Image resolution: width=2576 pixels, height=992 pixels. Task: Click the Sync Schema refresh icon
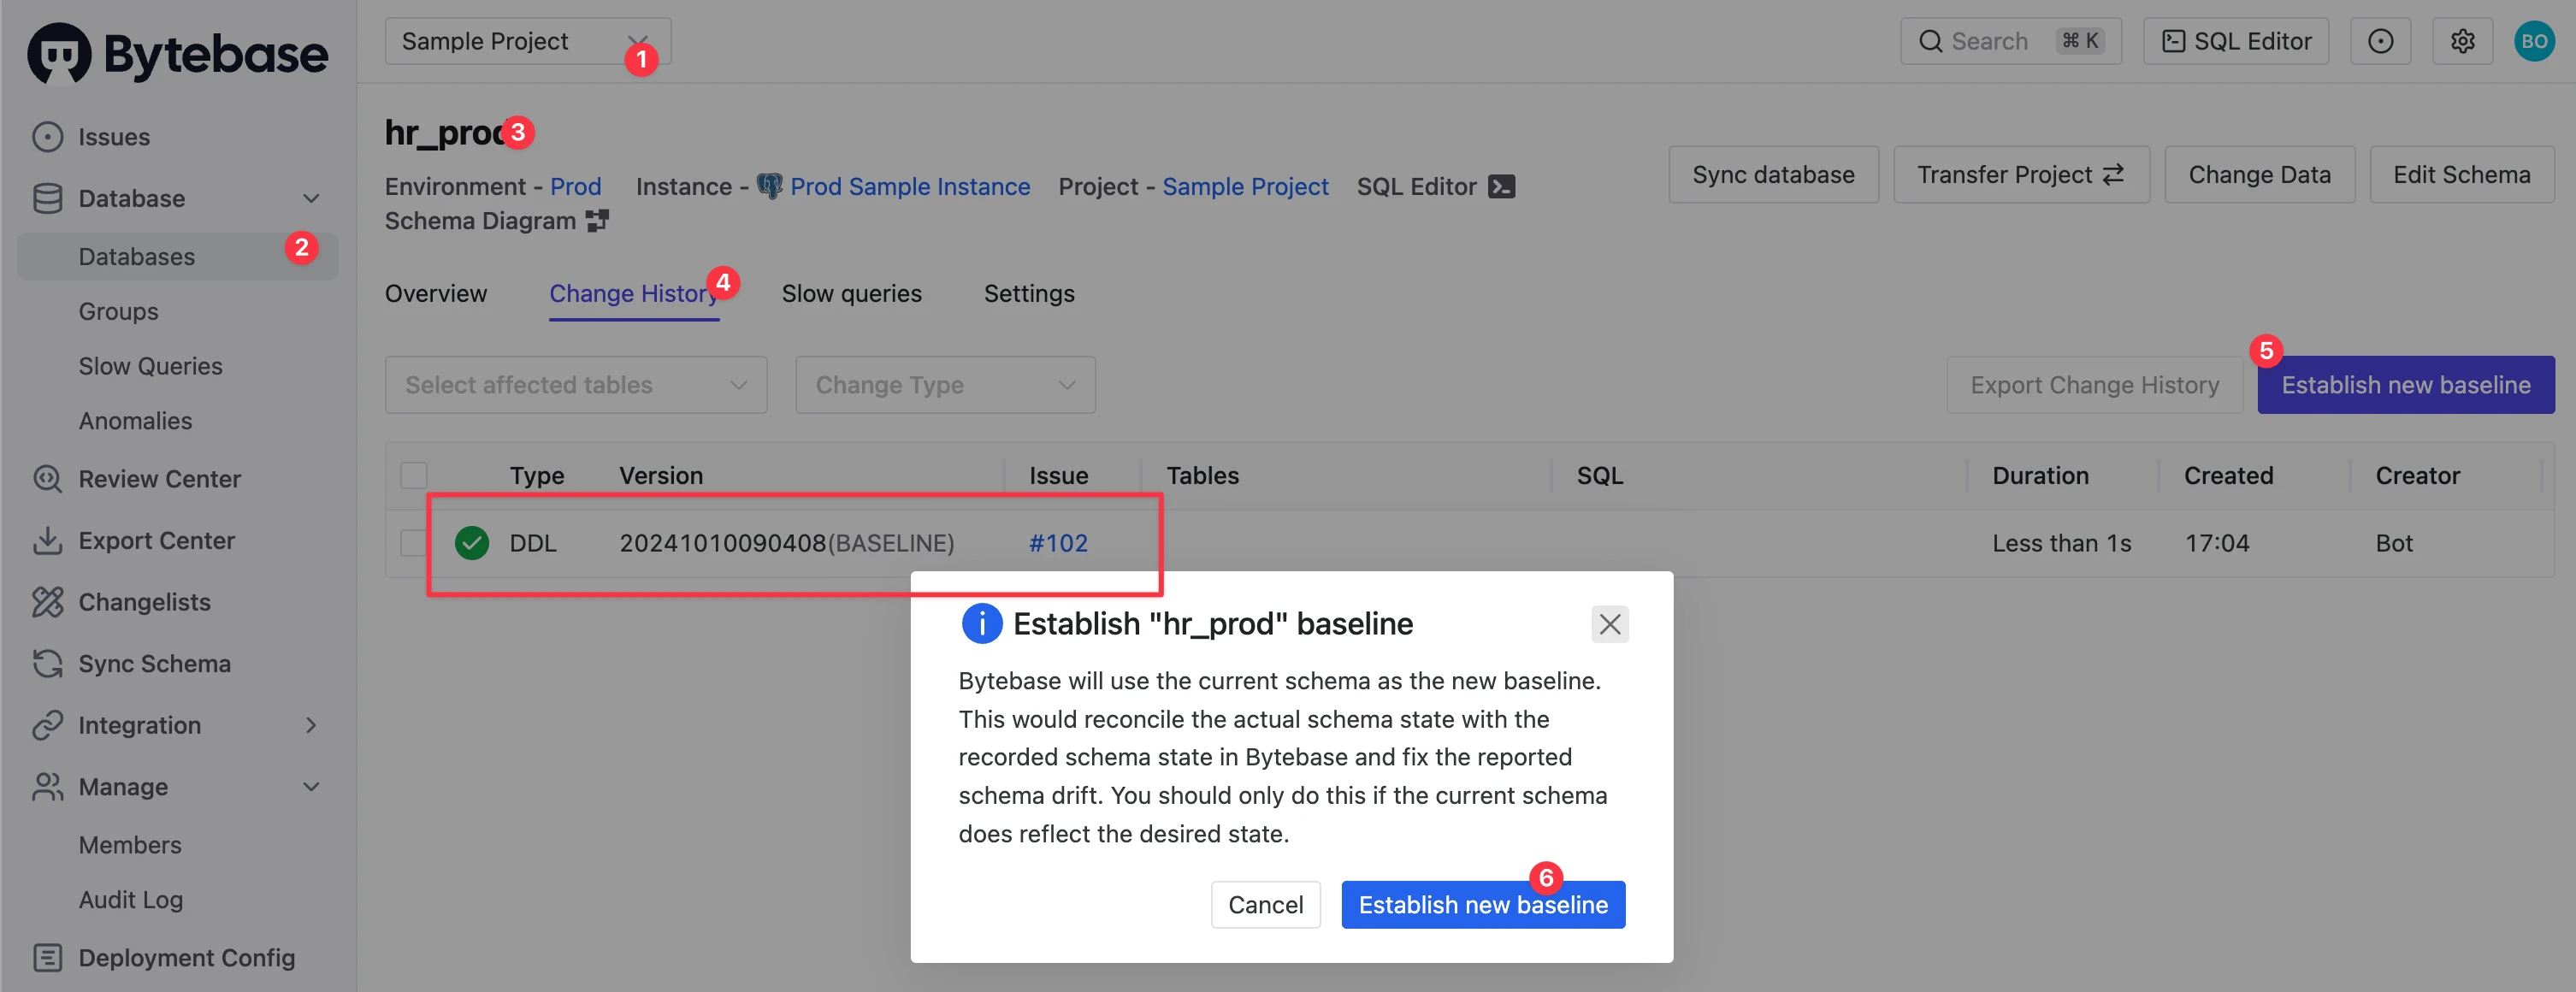click(x=47, y=663)
